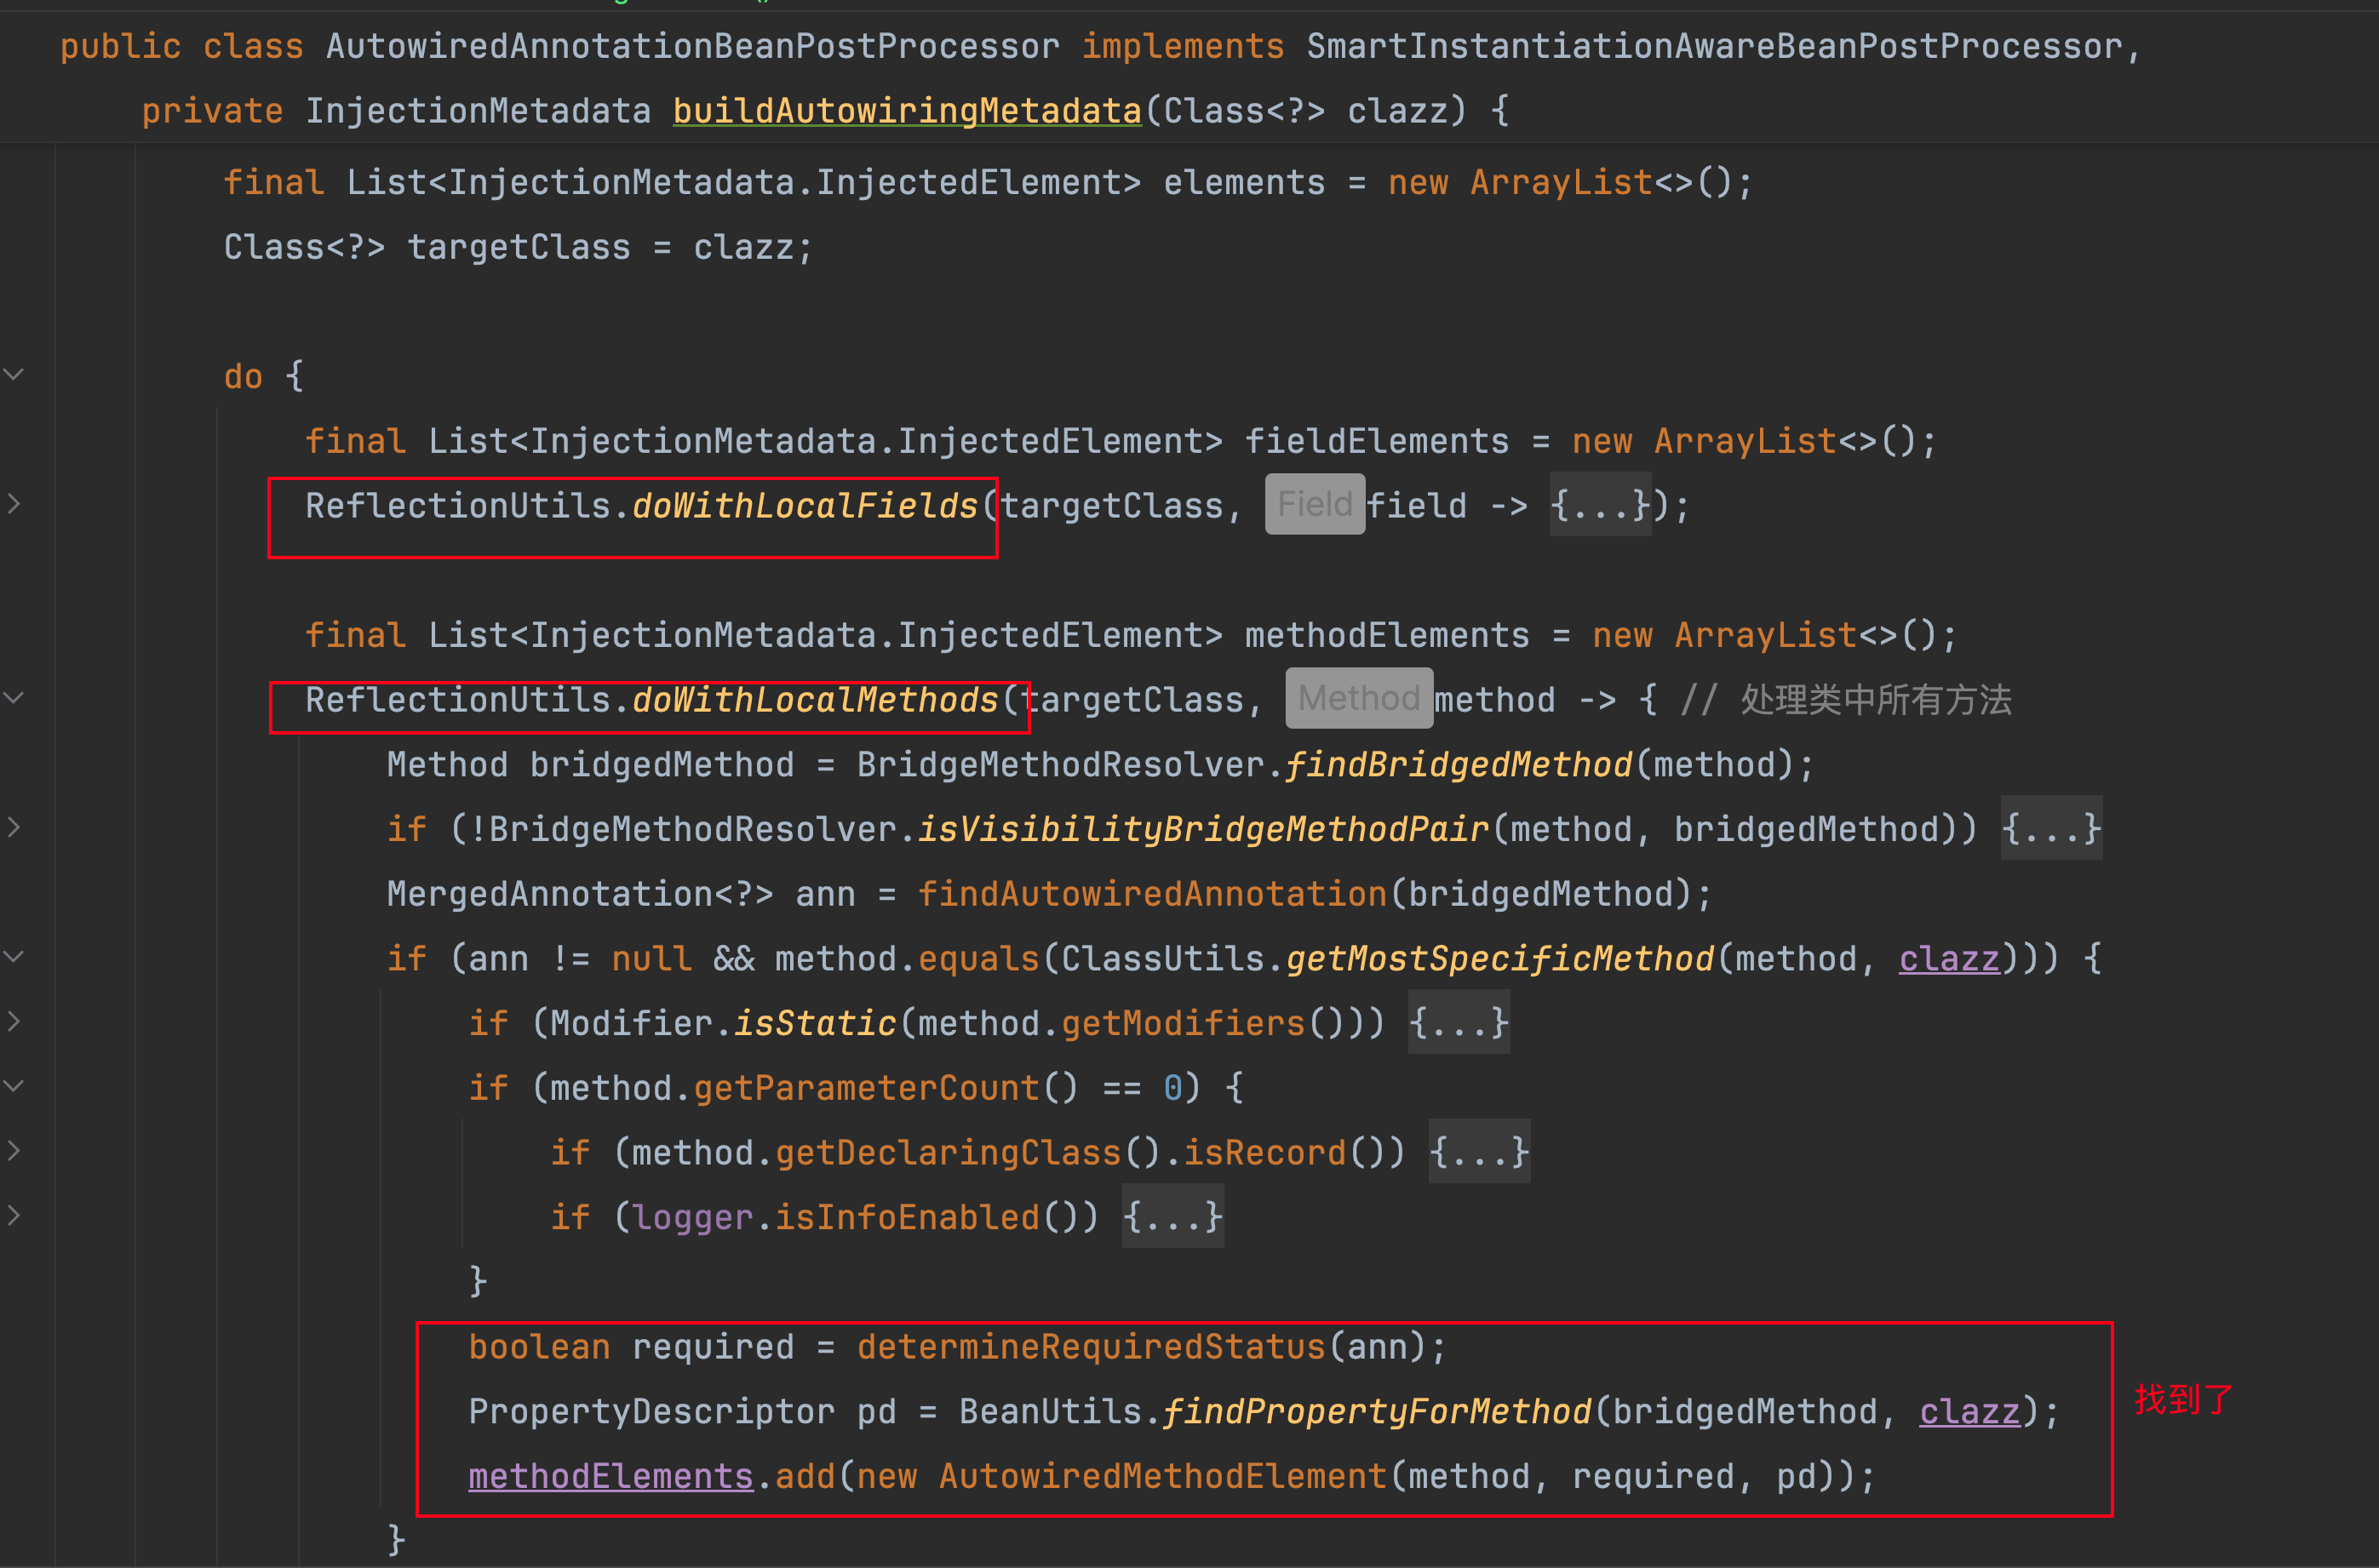Click folded {...} after field lambda
2379x1568 pixels.
click(x=1600, y=505)
